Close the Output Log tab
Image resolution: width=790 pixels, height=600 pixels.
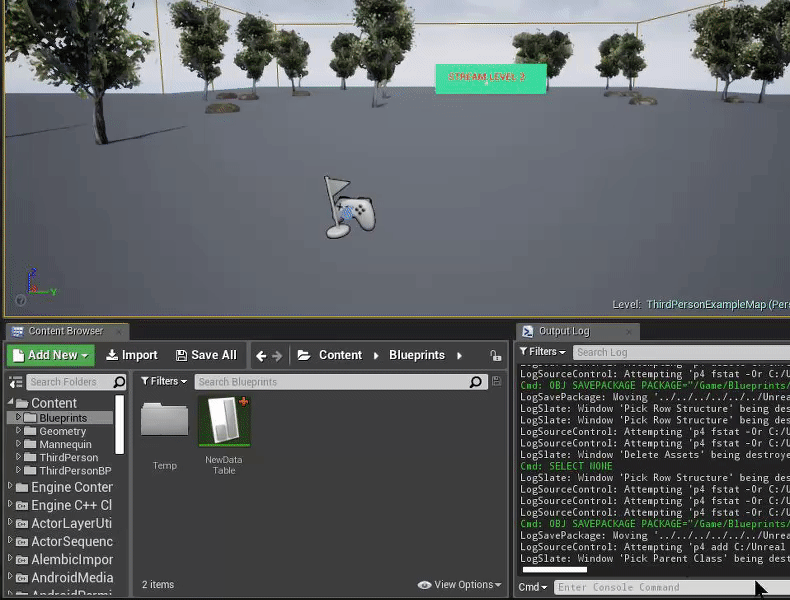(x=628, y=331)
